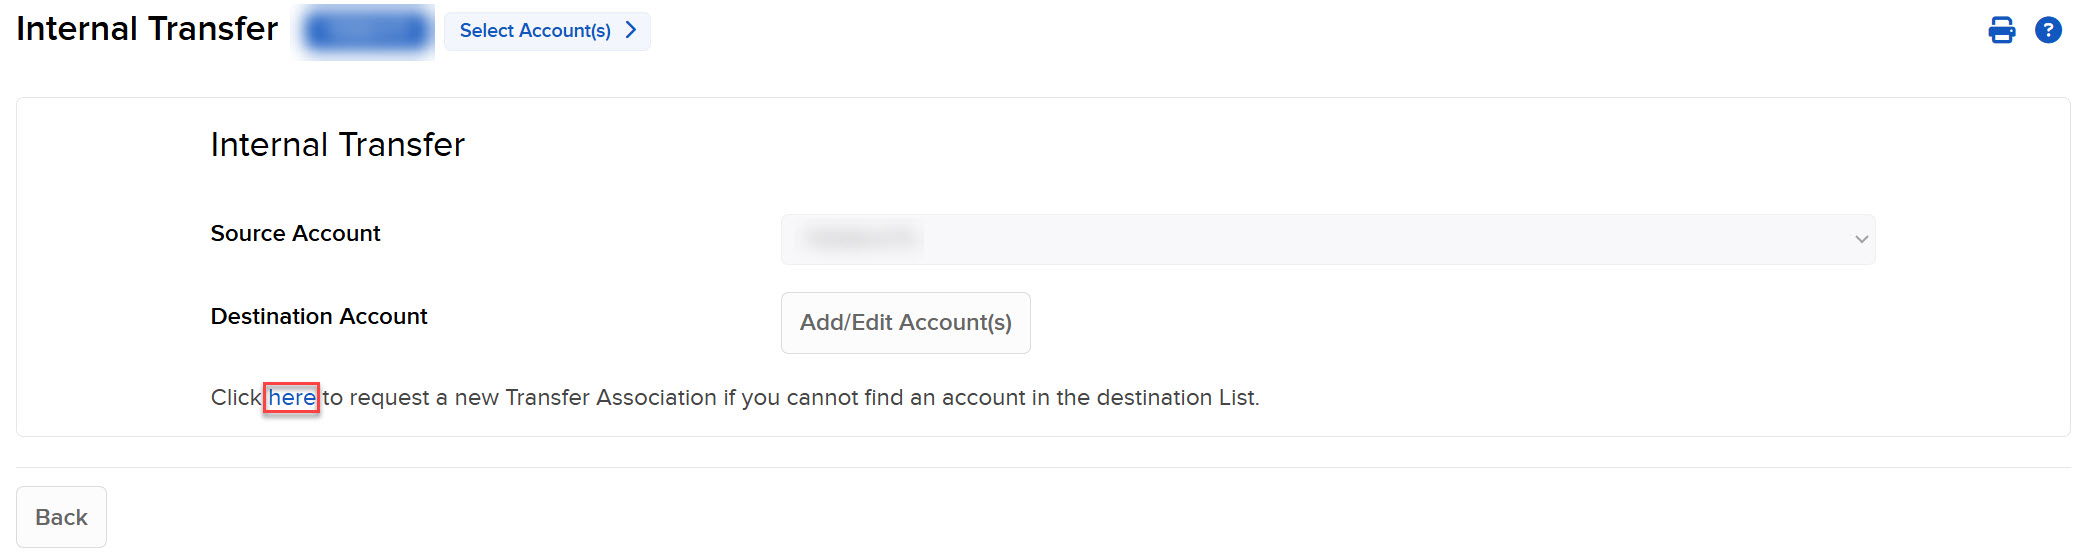Screen dimensions: 2085x558
Task: Click the Internal Transfer card heading
Action: [338, 145]
